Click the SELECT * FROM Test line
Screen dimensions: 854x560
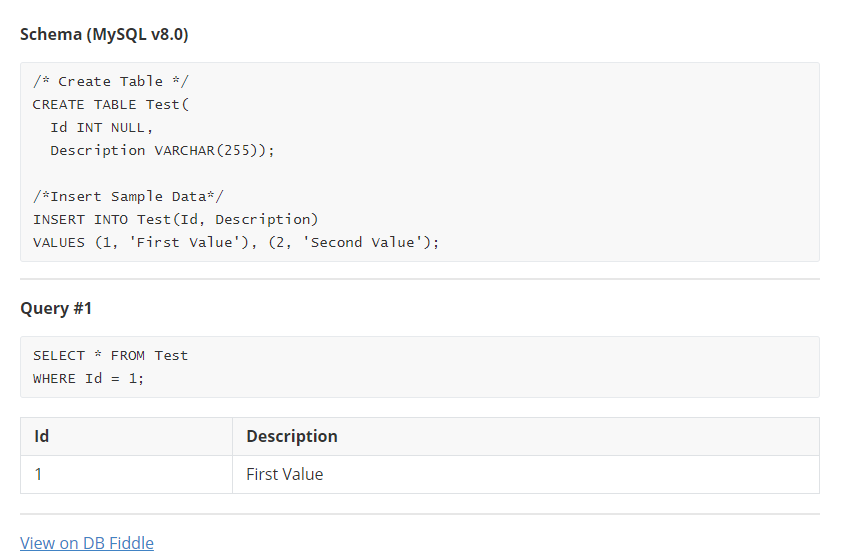coord(110,355)
